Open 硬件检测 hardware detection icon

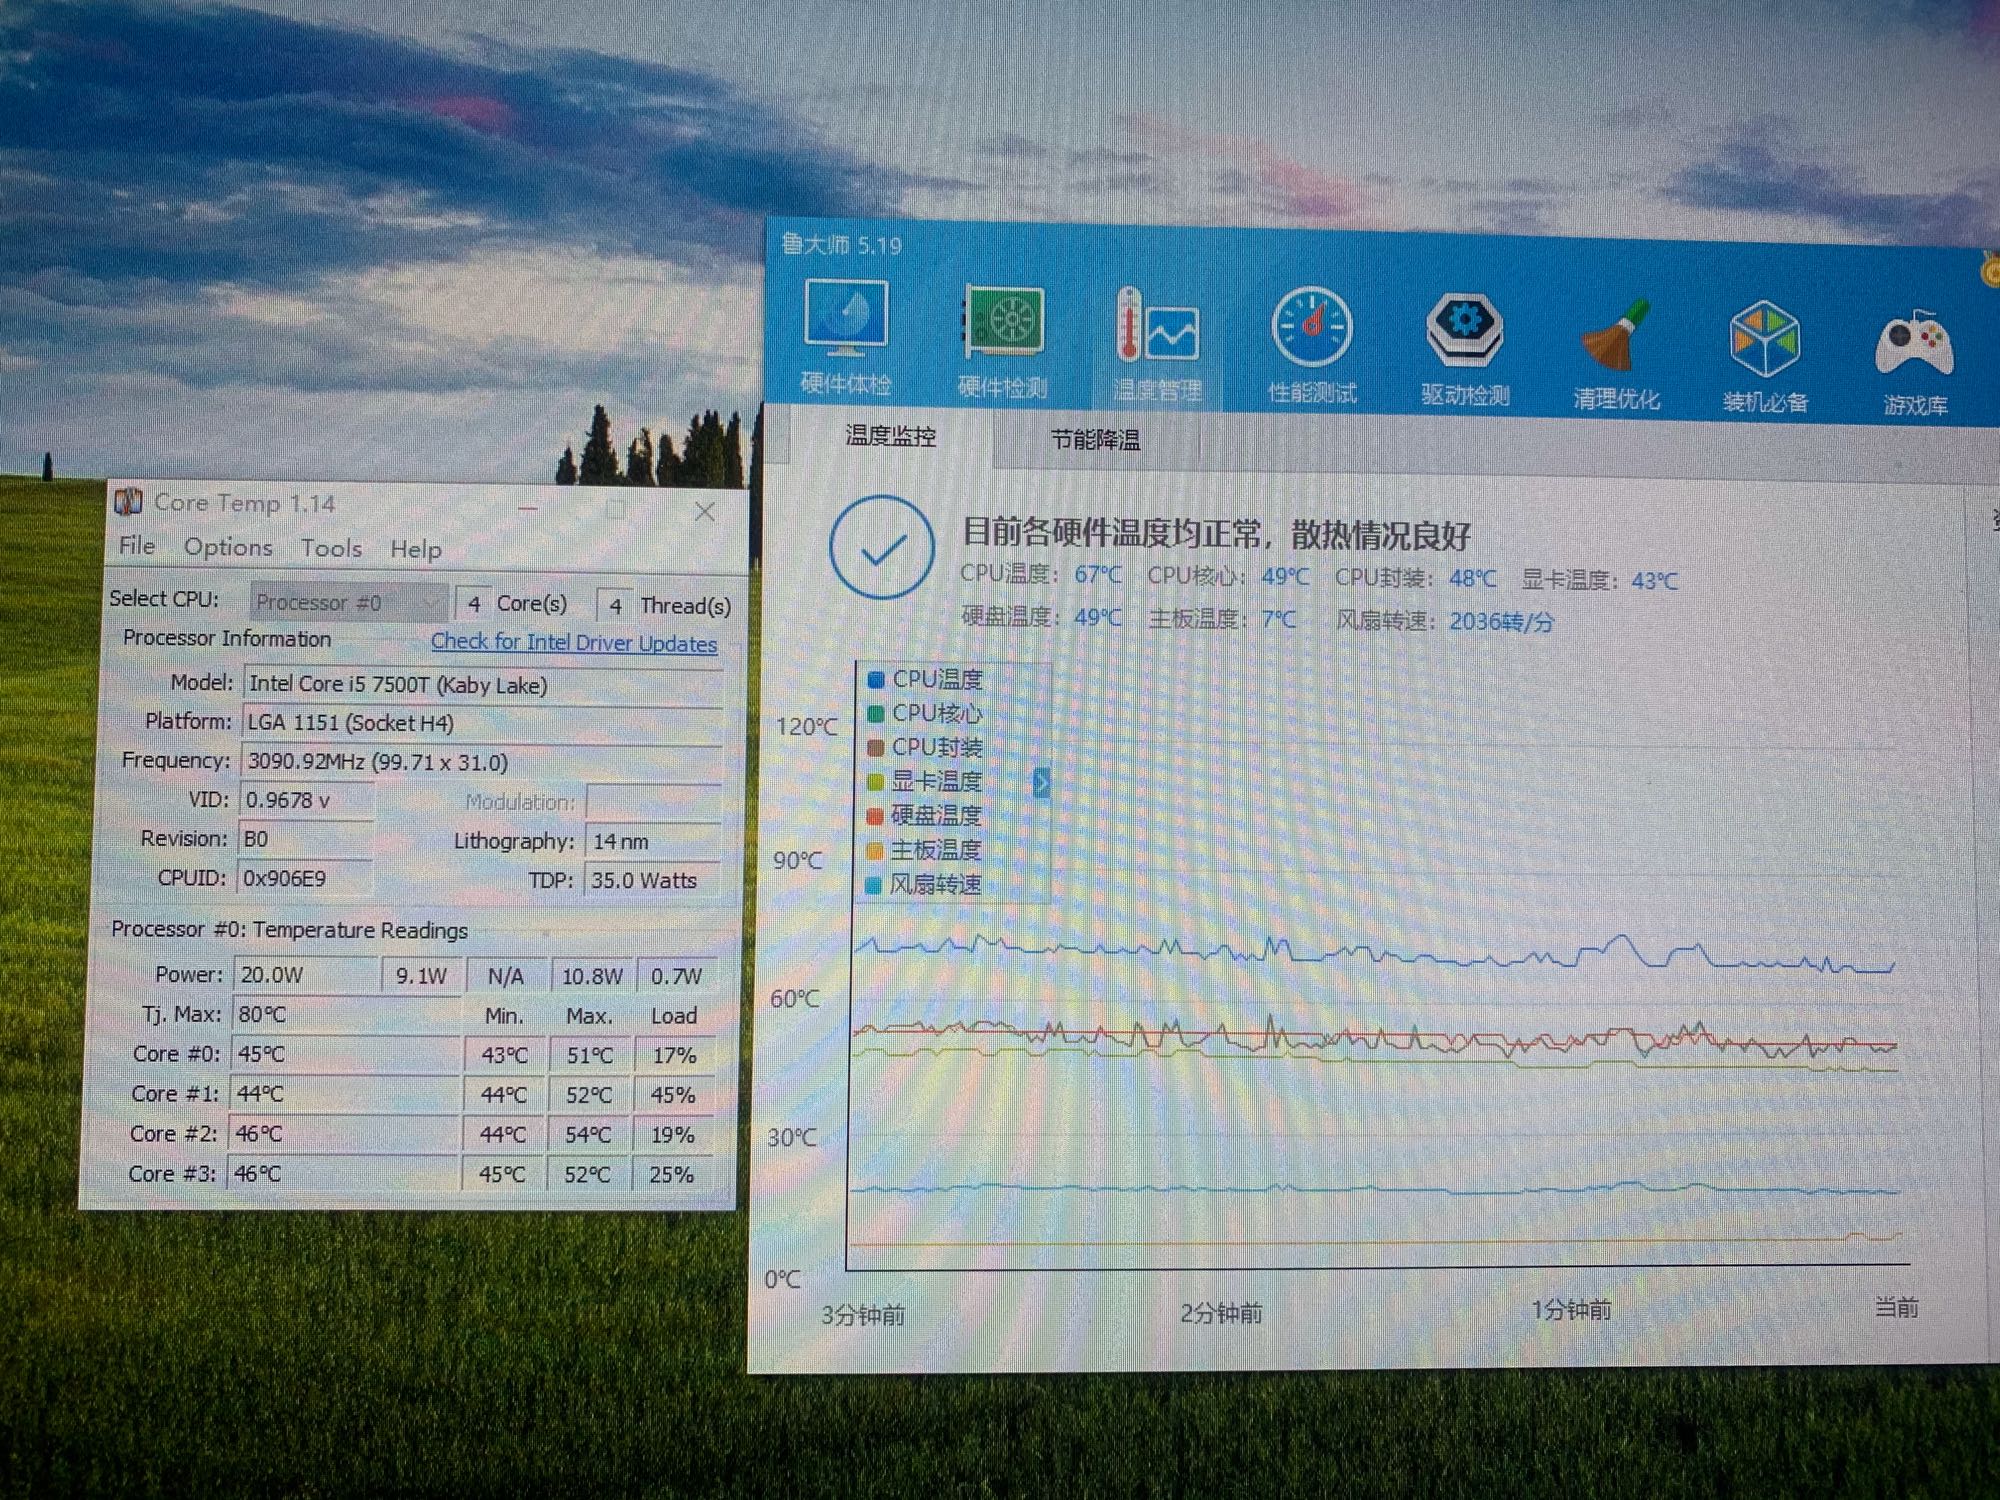[1002, 343]
